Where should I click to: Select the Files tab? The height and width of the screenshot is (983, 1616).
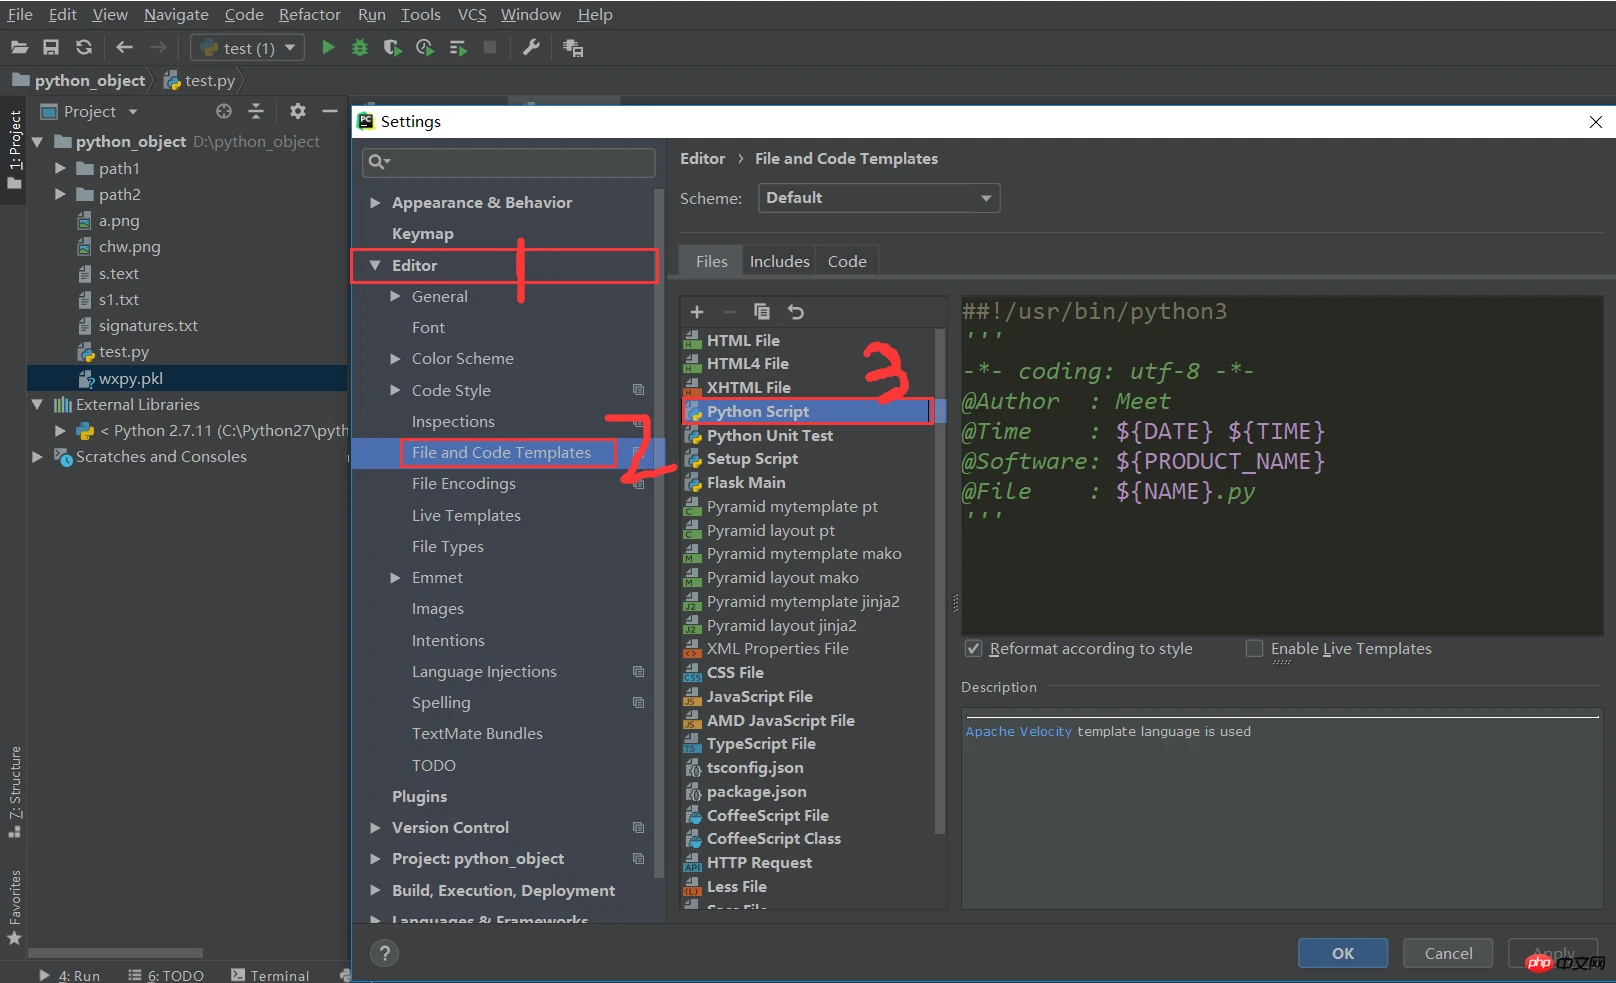(711, 261)
